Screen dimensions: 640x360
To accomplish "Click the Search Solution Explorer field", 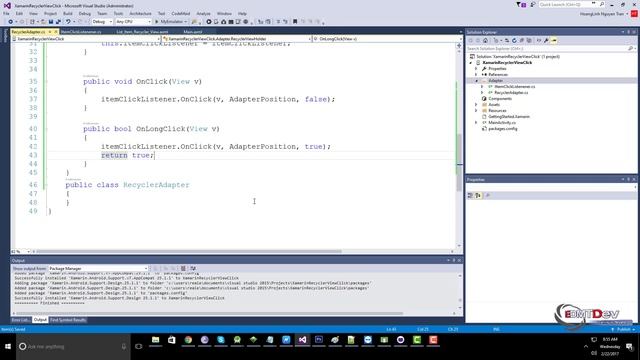I will point(547,49).
